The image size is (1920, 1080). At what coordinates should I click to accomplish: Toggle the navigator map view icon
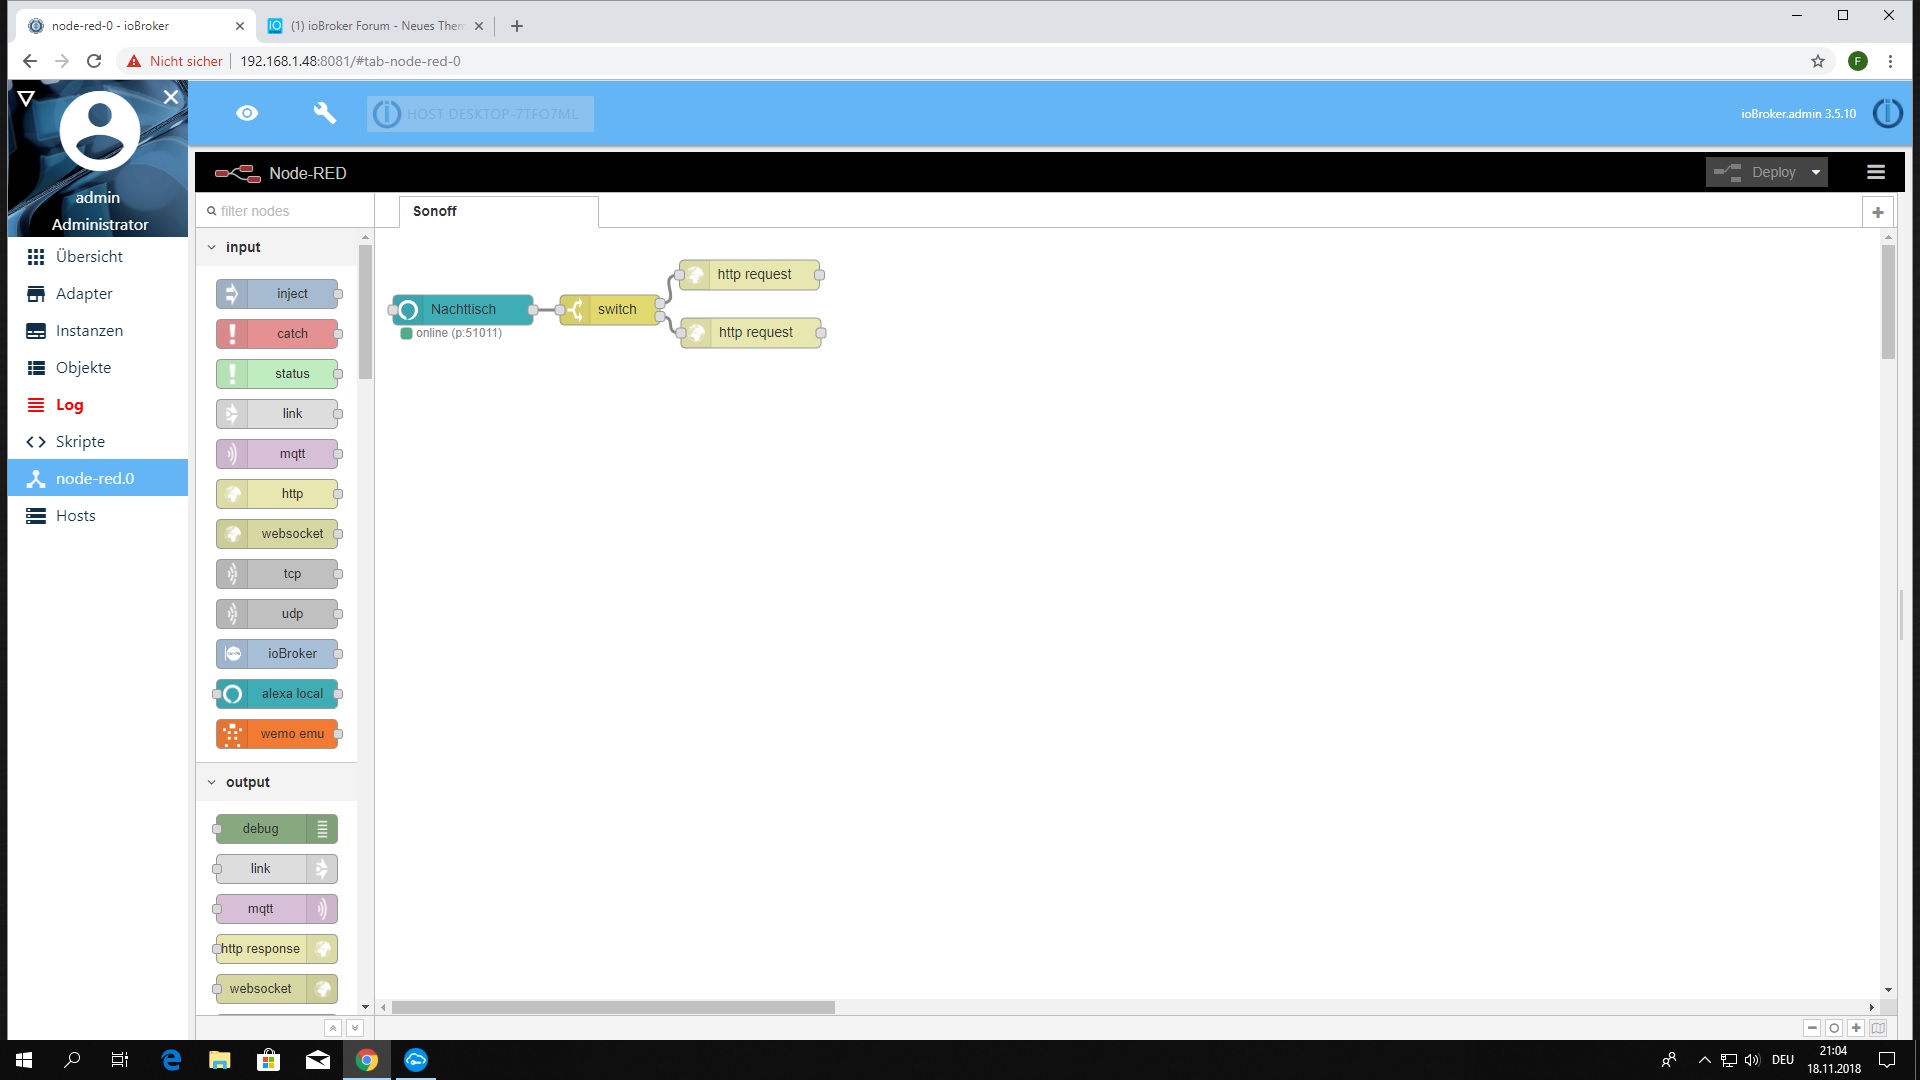(1878, 1028)
